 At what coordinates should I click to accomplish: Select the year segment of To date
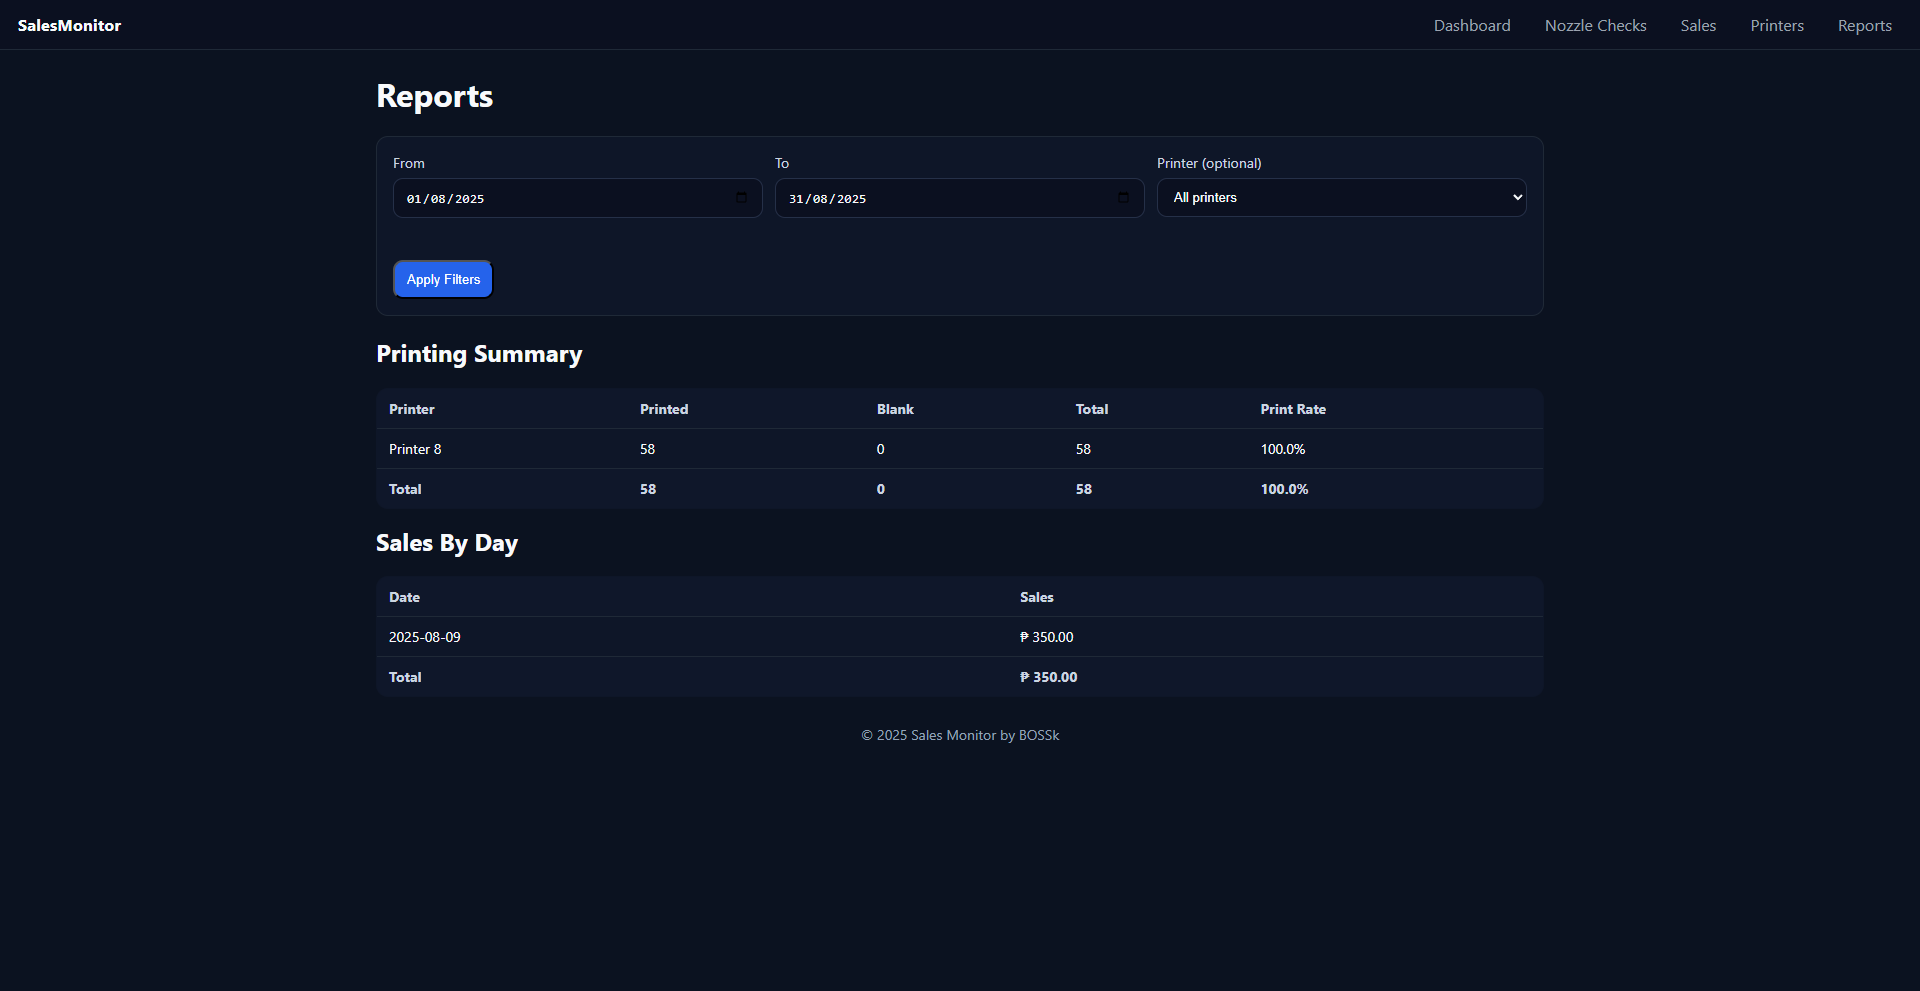tap(851, 199)
